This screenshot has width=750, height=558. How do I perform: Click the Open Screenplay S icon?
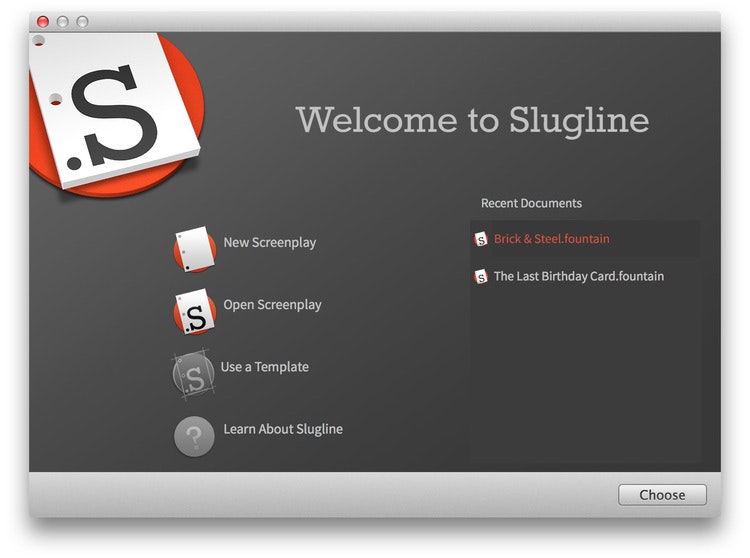(195, 311)
